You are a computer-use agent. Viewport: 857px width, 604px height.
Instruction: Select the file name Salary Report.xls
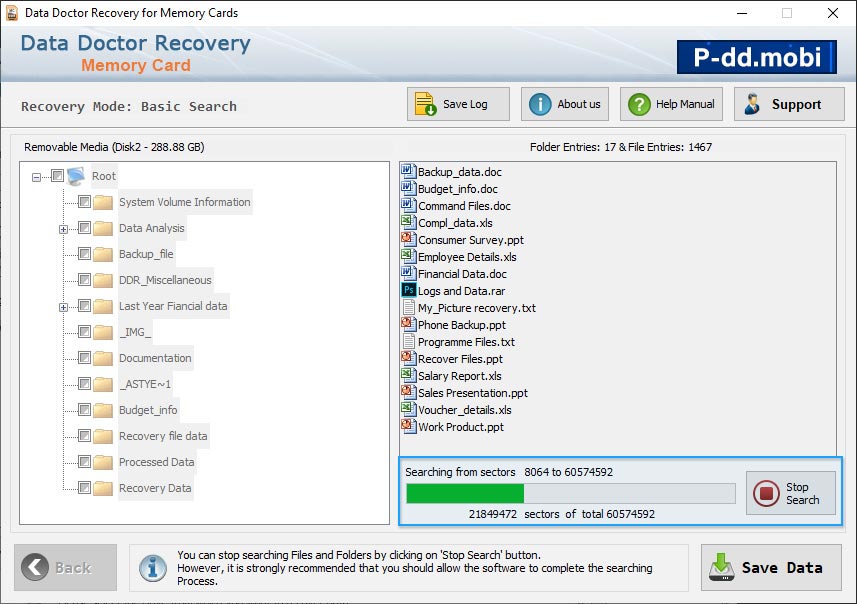(460, 376)
